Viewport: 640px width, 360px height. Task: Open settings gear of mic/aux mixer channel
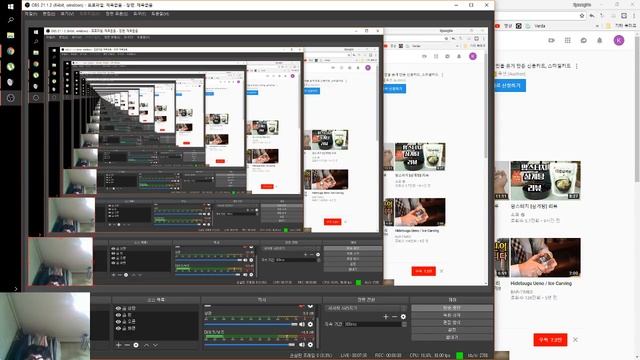point(310,344)
